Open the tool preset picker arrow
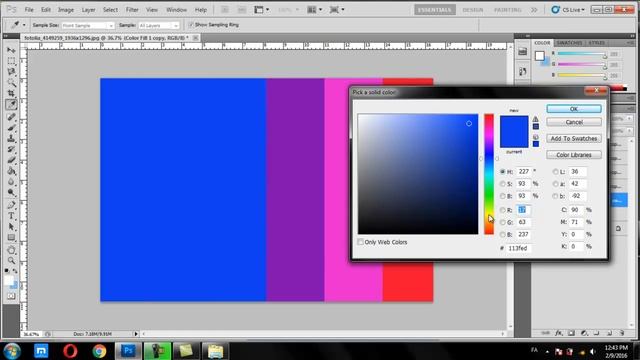 click(x=24, y=25)
